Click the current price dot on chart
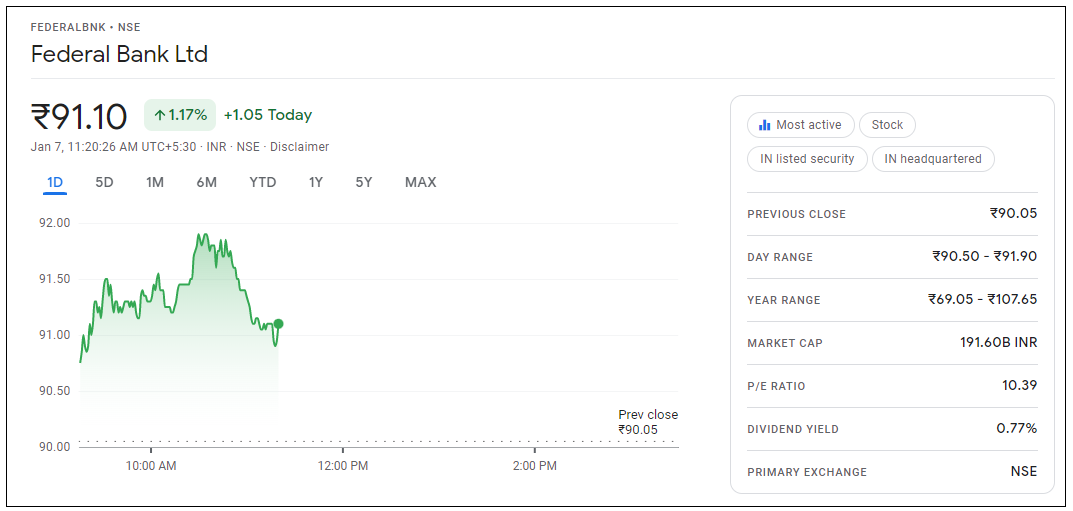The width and height of the screenshot is (1073, 511). 279,324
